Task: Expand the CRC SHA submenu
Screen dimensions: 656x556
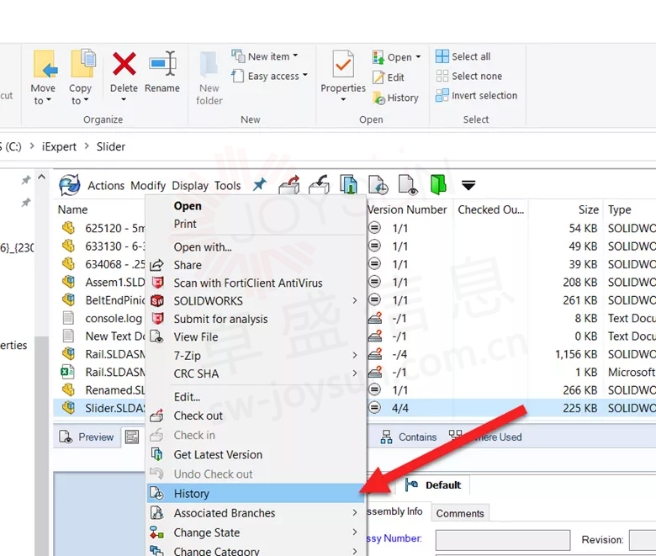Action: 354,373
